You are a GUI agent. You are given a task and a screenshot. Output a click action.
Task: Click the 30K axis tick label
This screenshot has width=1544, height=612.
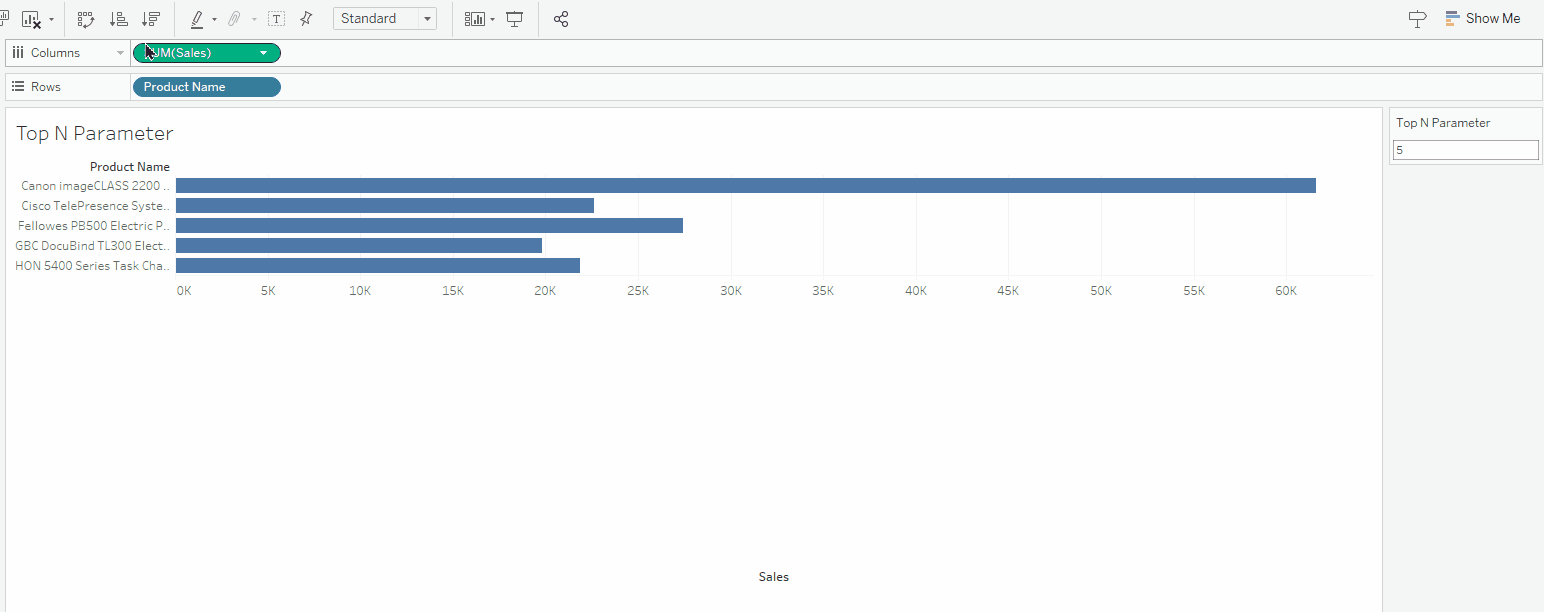[x=731, y=291]
